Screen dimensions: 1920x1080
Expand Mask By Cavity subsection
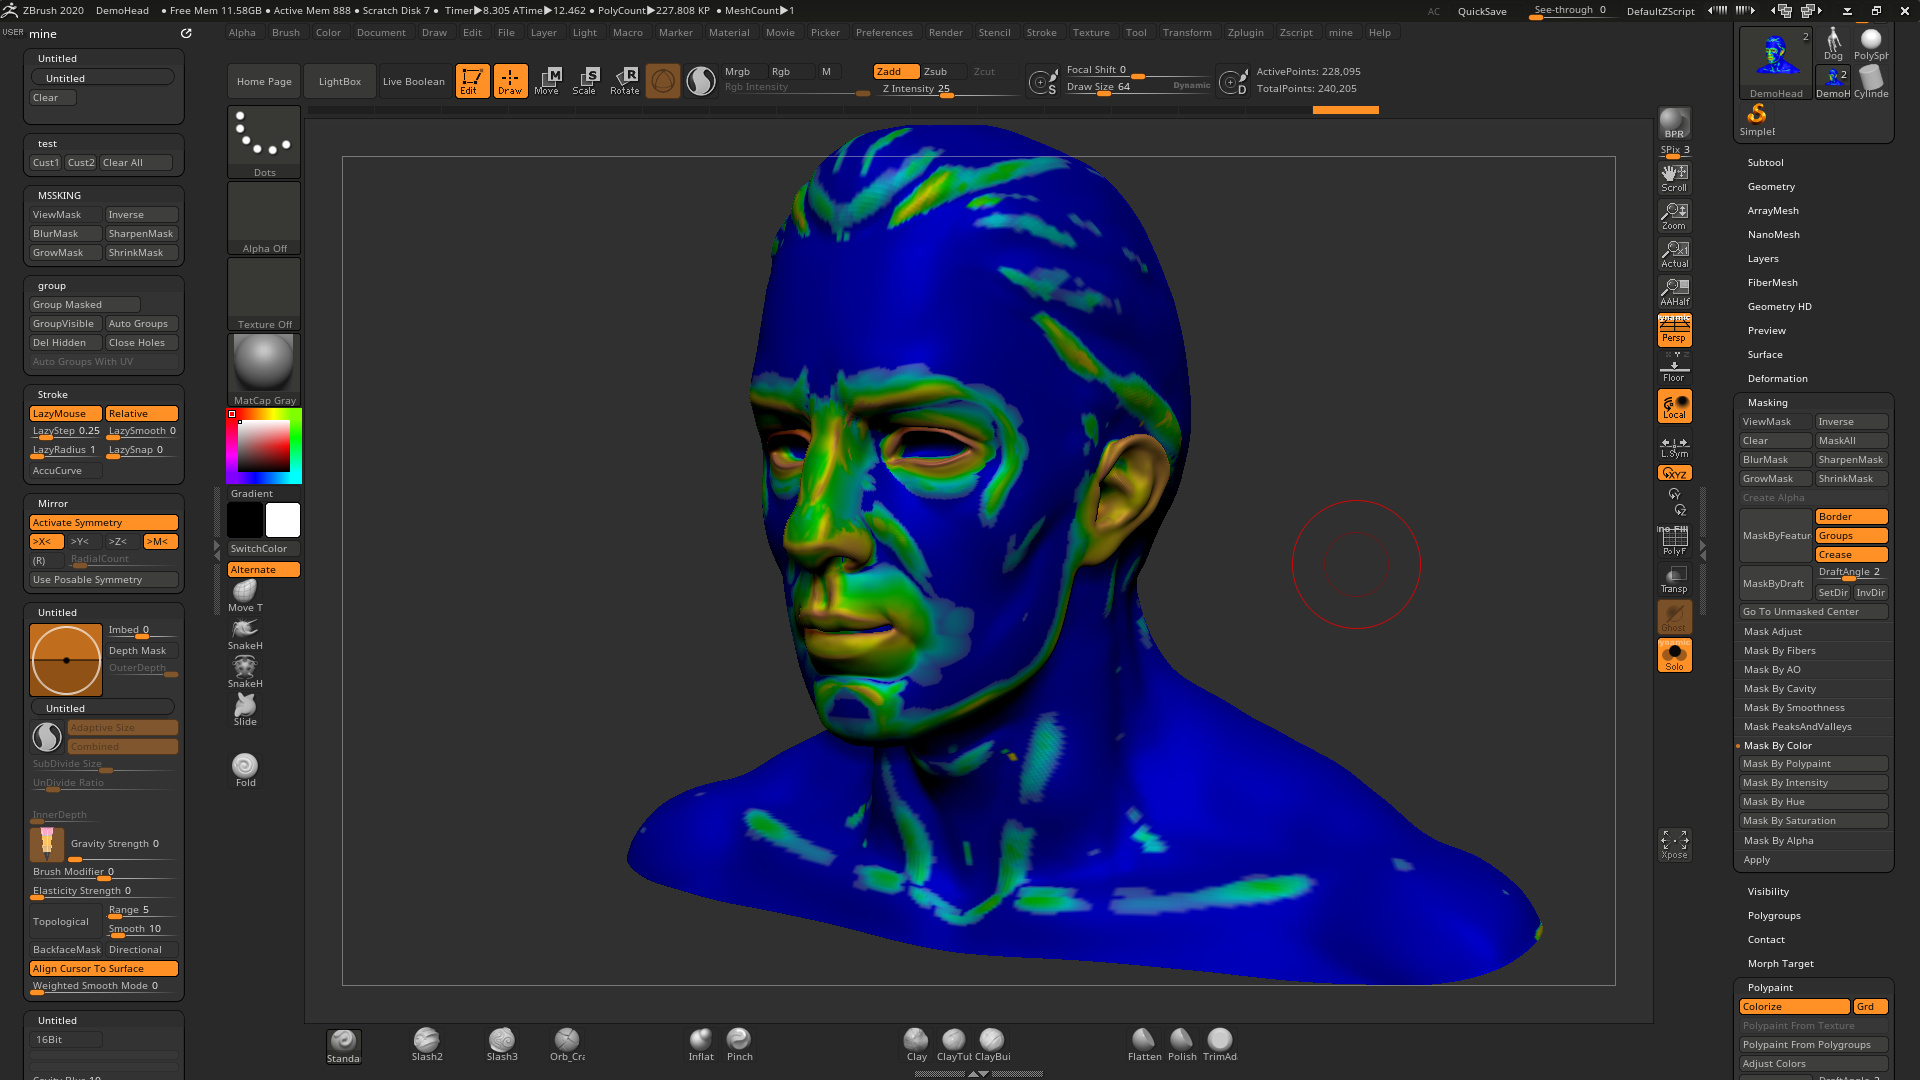pyautogui.click(x=1779, y=688)
